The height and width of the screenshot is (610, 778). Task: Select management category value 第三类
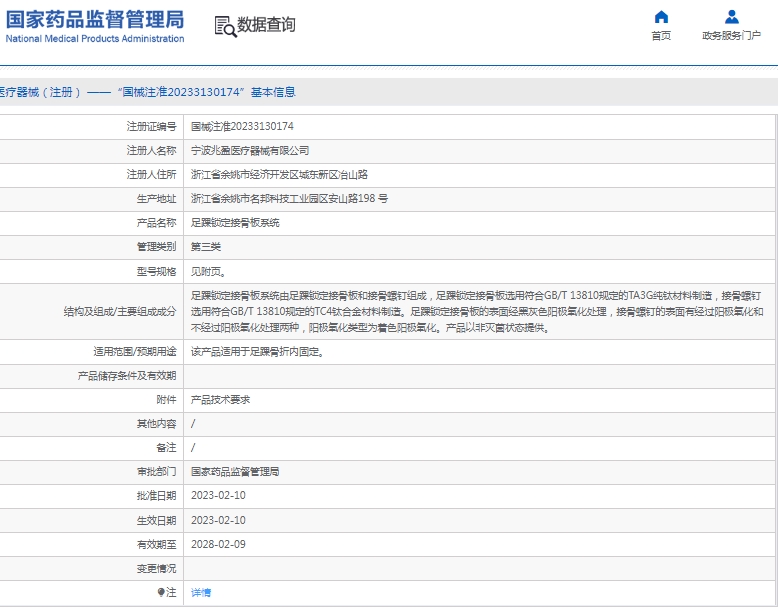point(206,247)
